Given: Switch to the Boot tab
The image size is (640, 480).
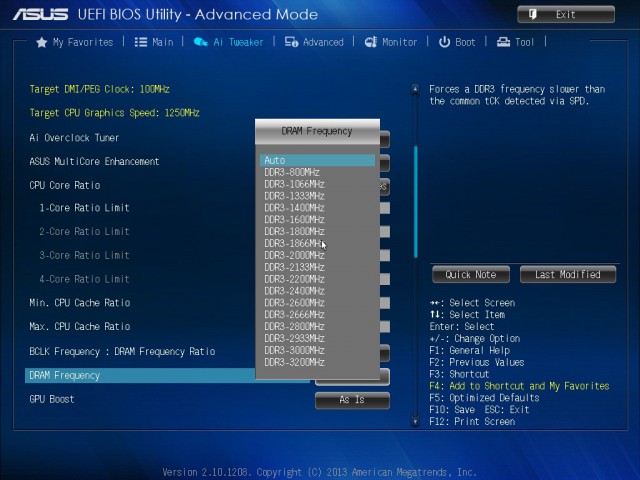Looking at the screenshot, I should 457,42.
